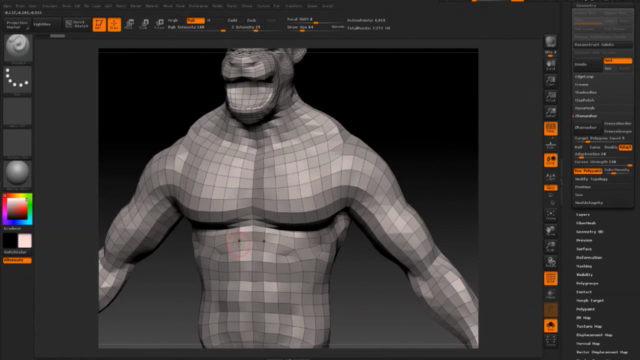Pick a color in the color picker square
The image size is (640, 360).
(17, 208)
